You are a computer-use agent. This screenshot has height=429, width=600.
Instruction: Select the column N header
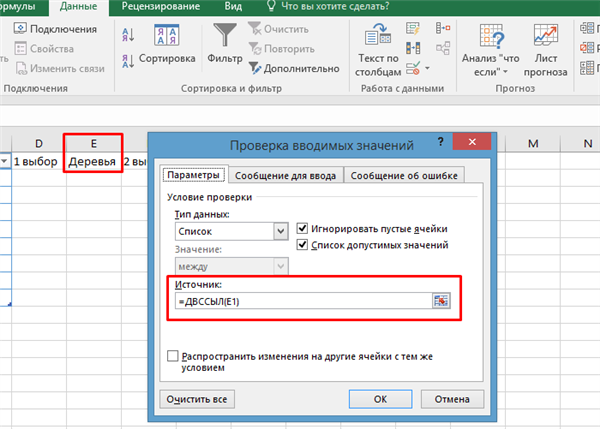click(582, 144)
